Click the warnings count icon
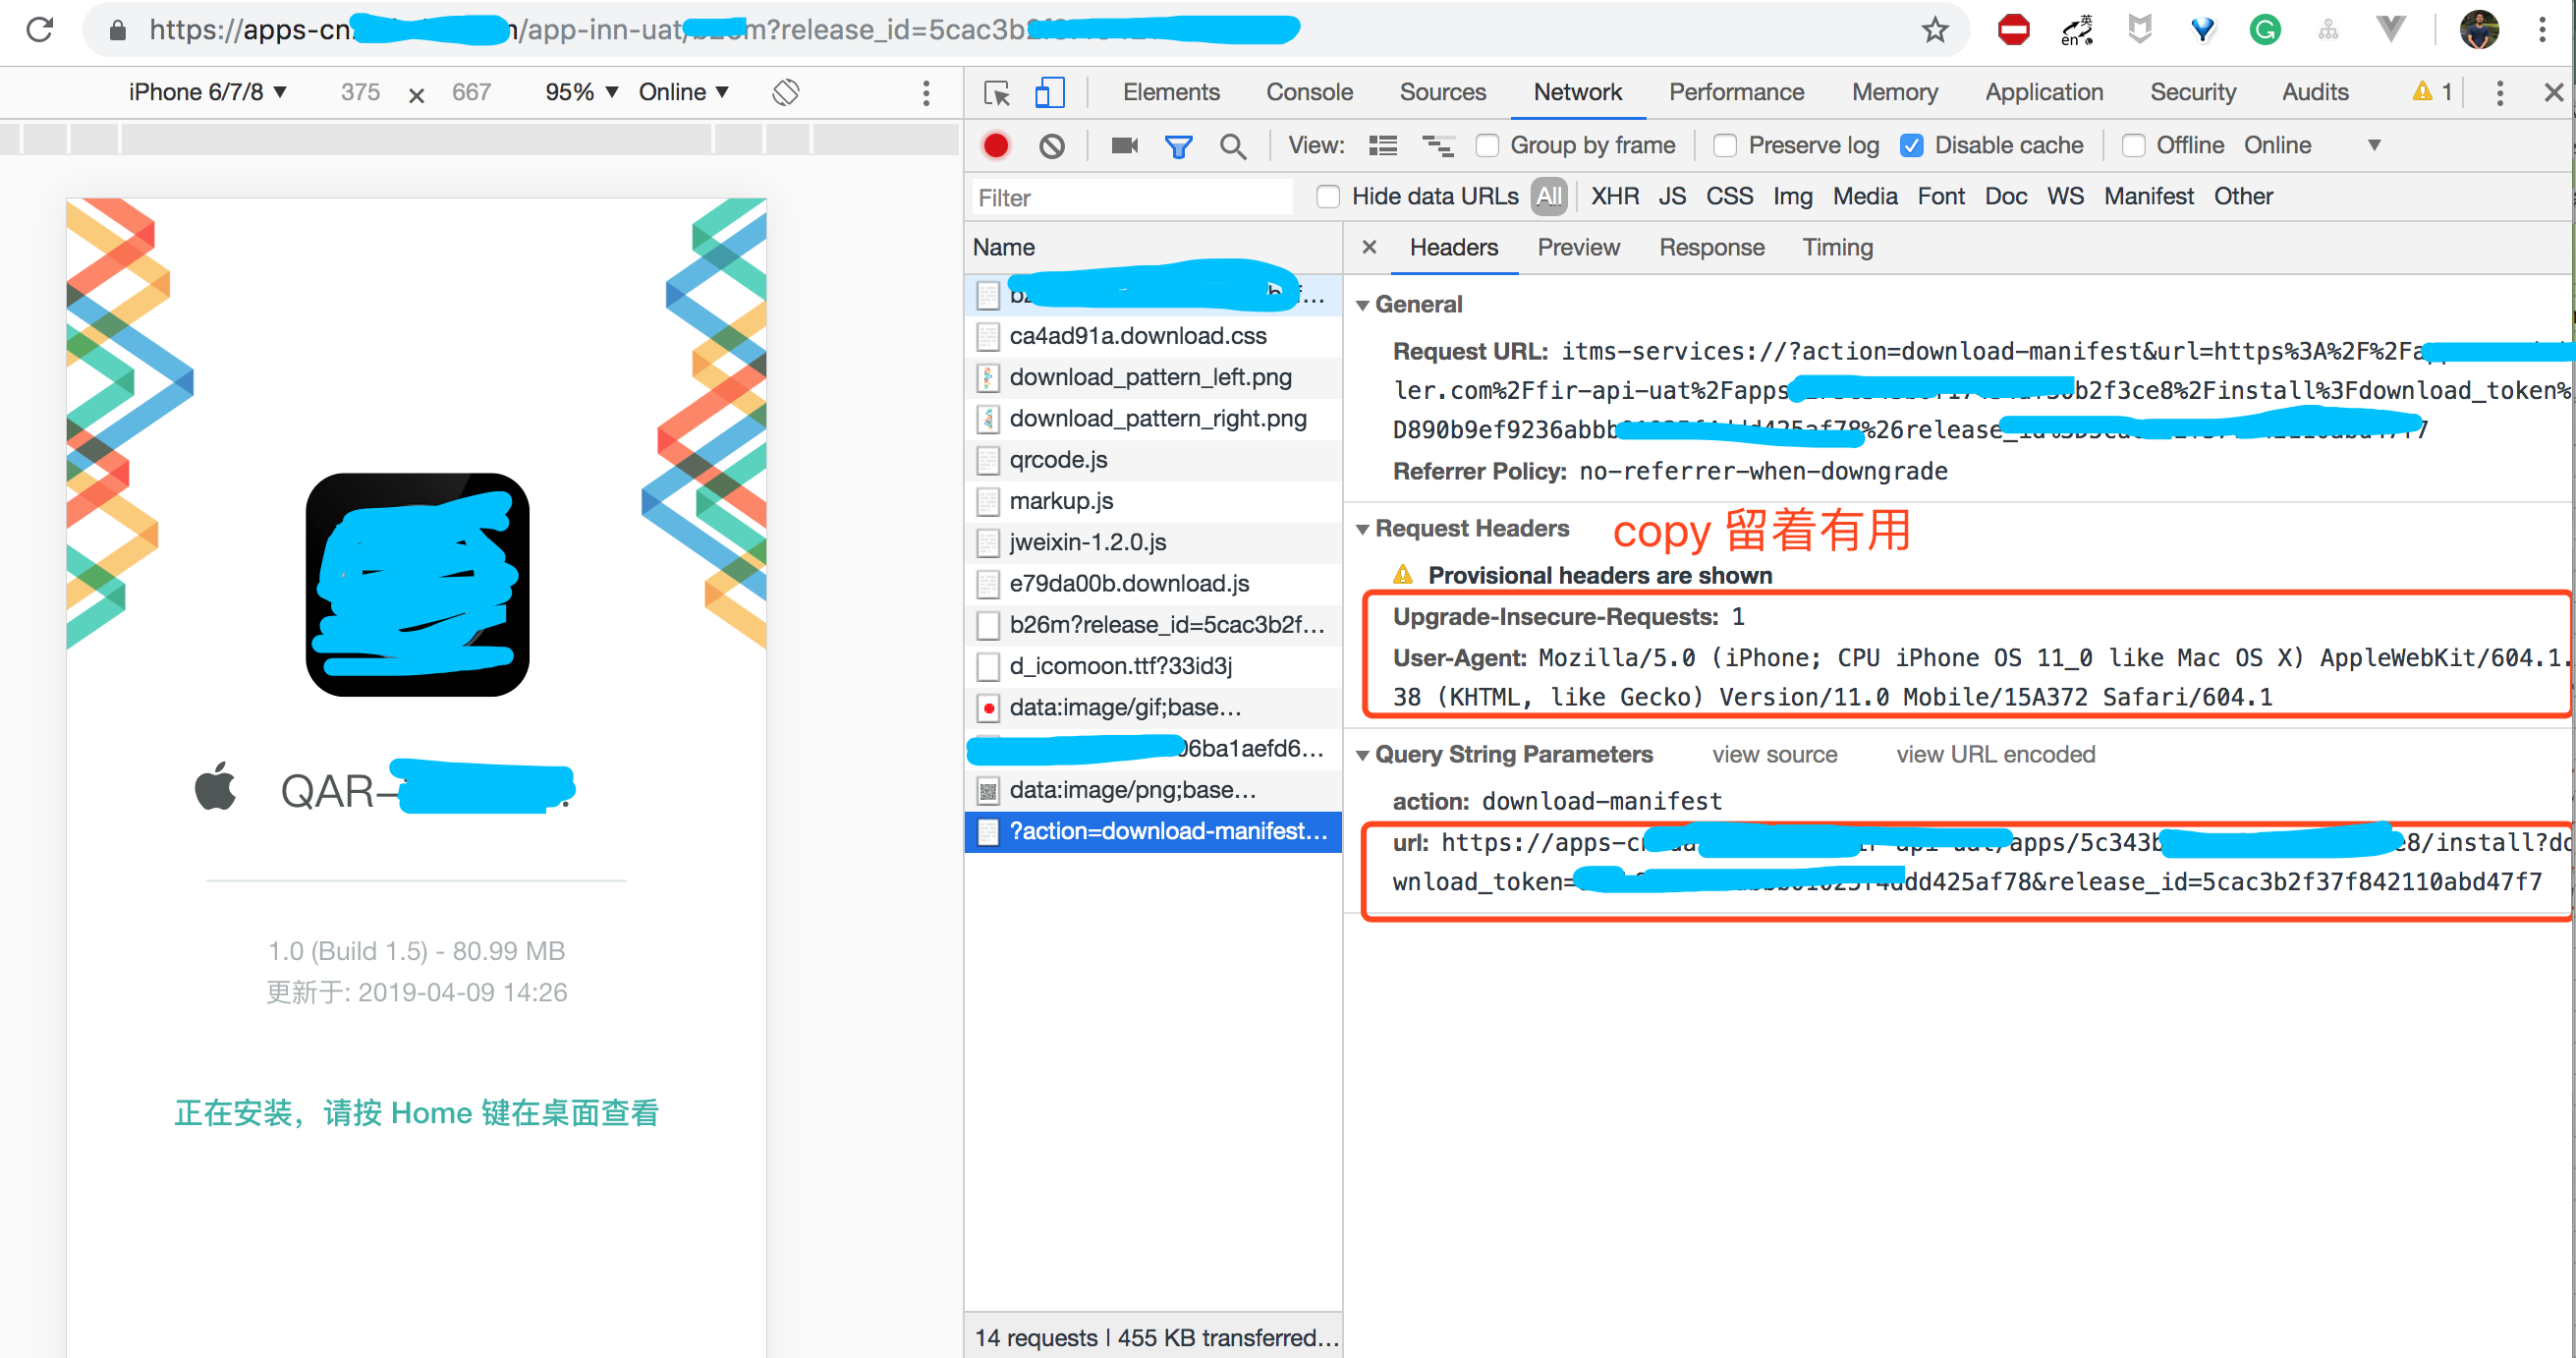The width and height of the screenshot is (2576, 1358). (x=2431, y=92)
